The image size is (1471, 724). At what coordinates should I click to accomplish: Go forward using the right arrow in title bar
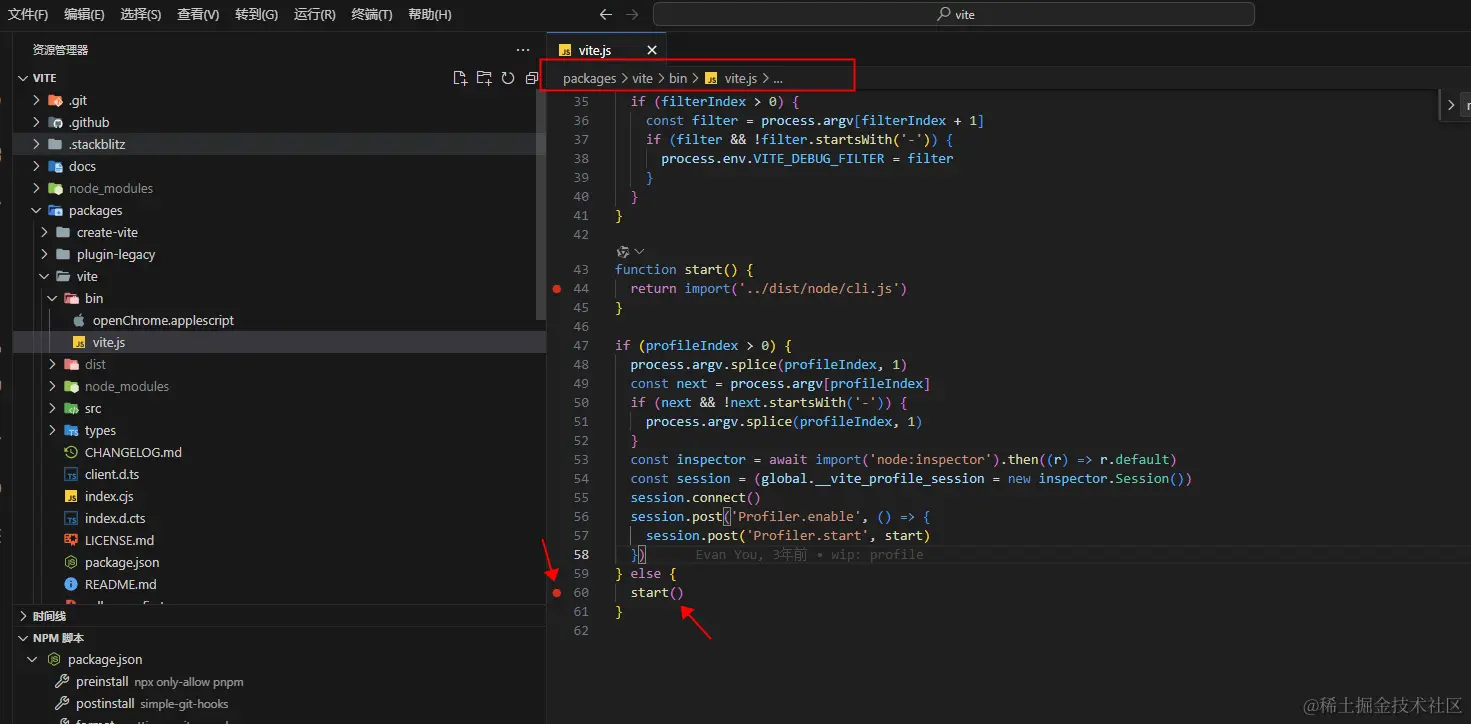point(631,14)
